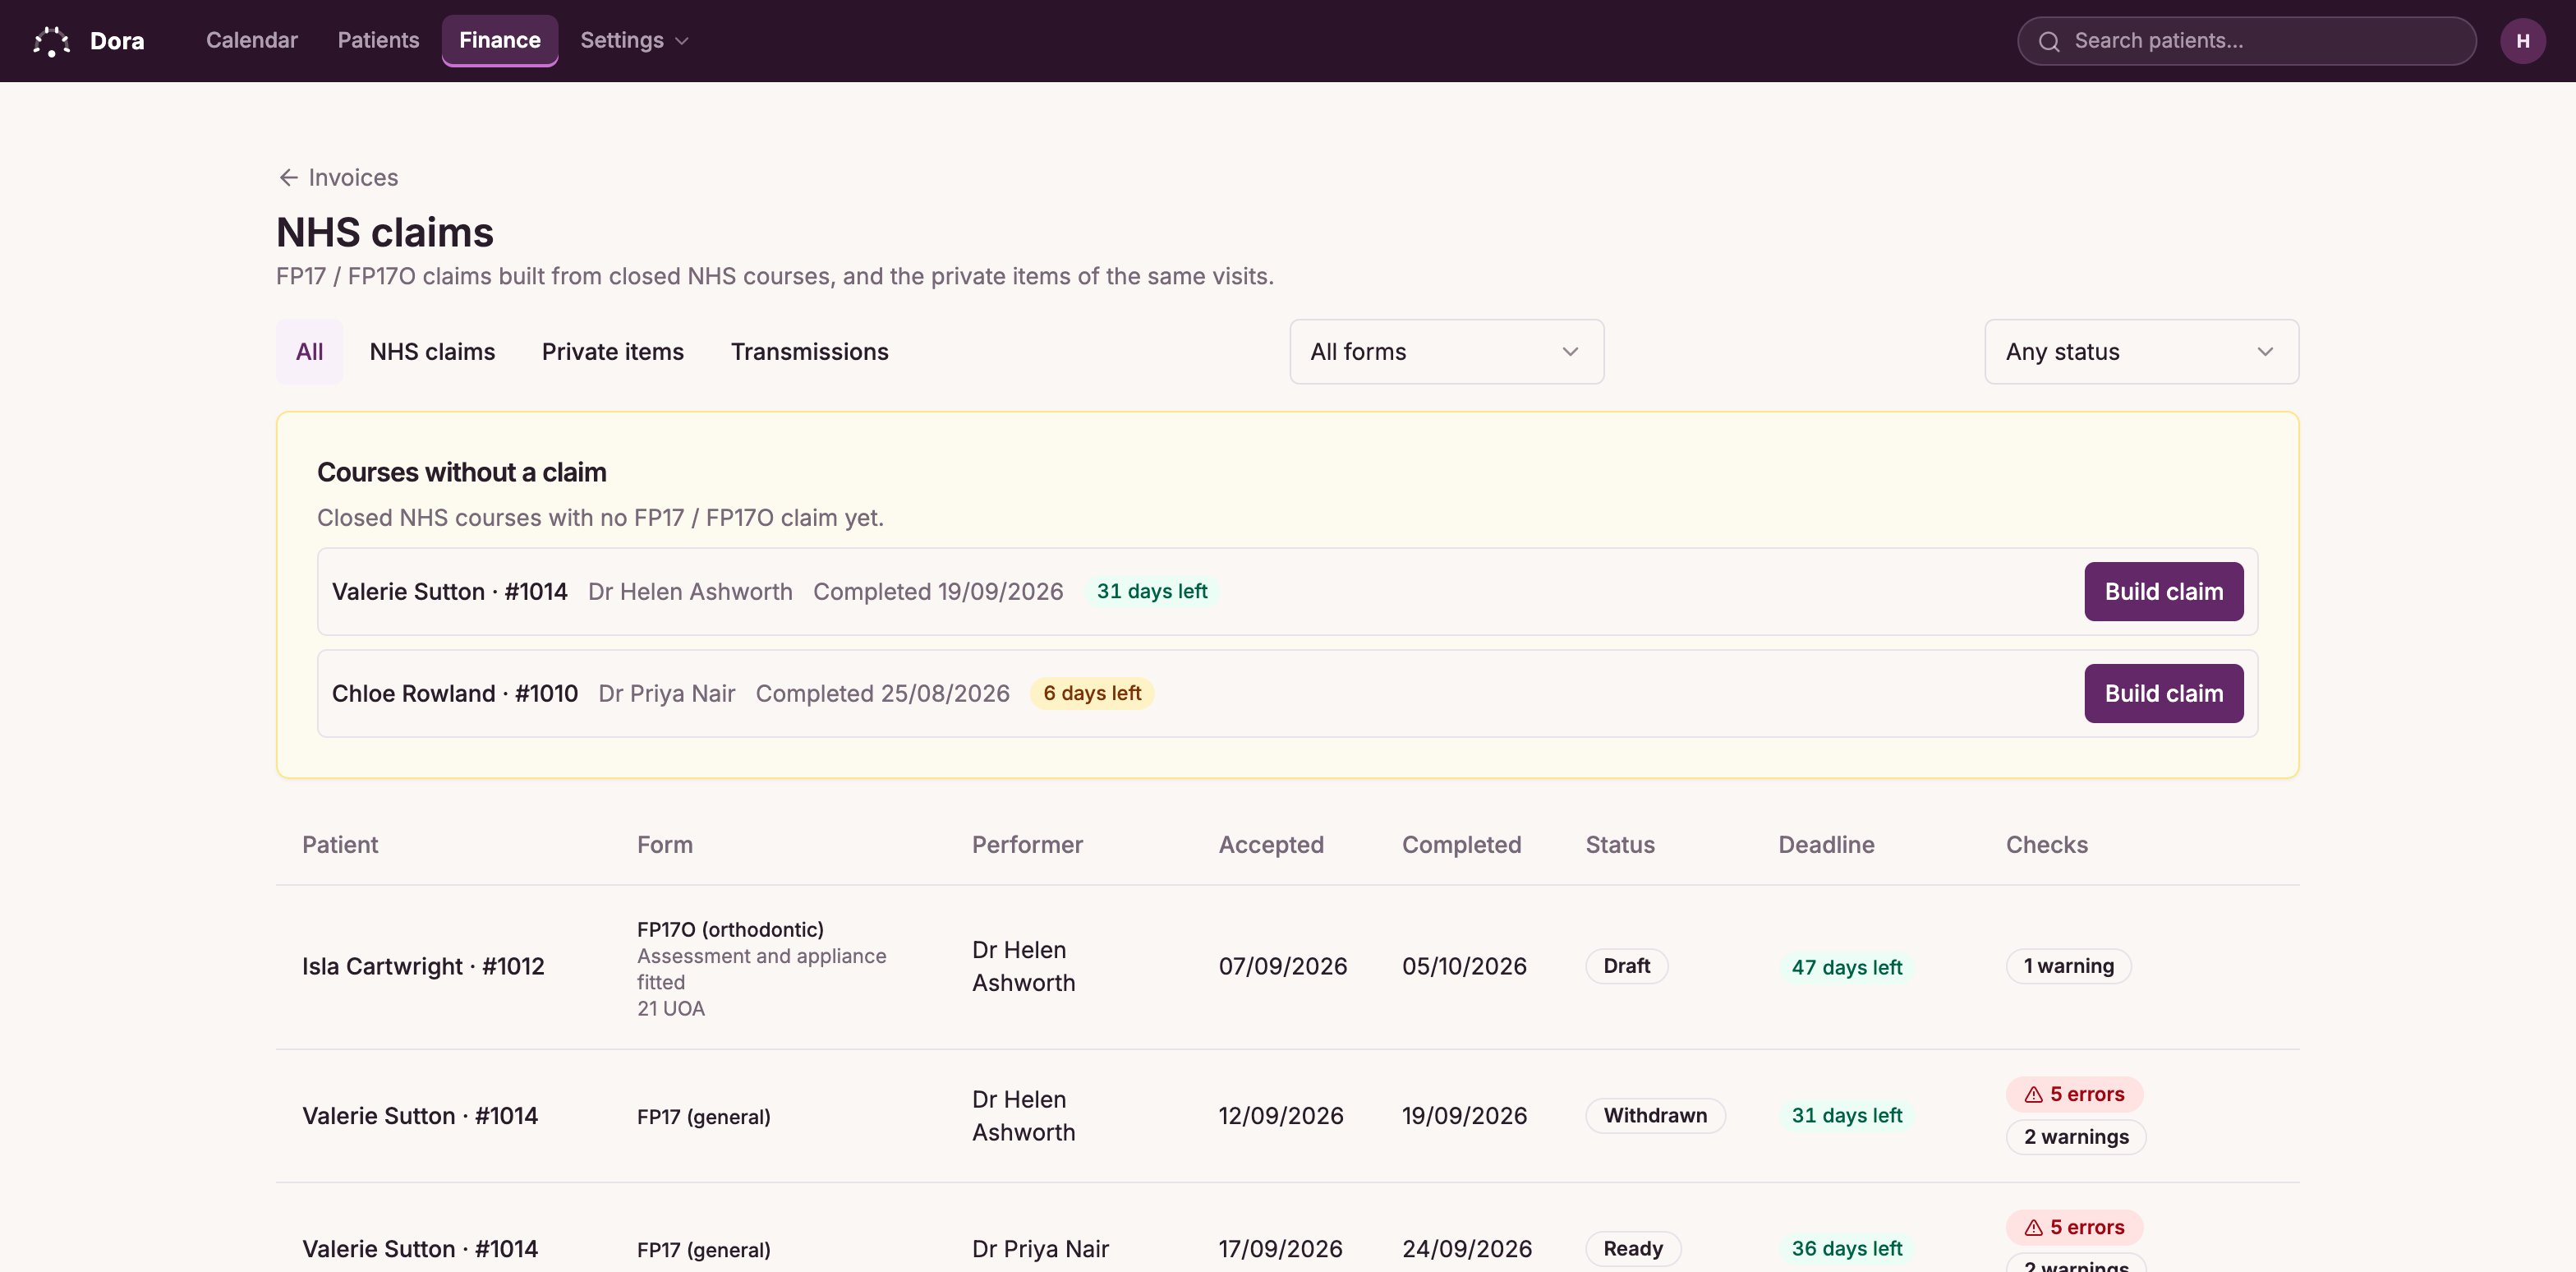Open the All forms dropdown
This screenshot has height=1272, width=2576.
click(x=1446, y=352)
